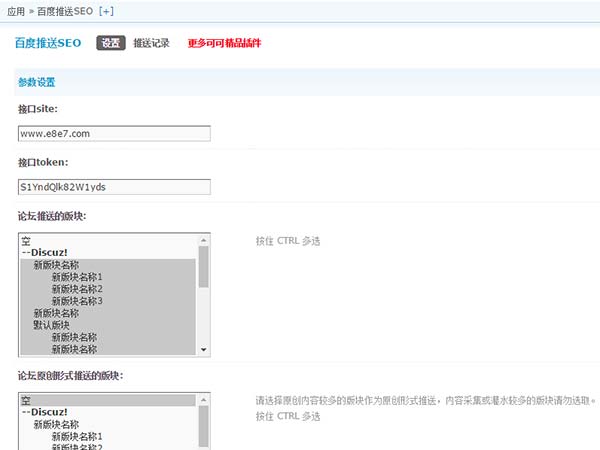Open the 推送记录 tab
Screen dimensions: 600x450
coord(151,43)
